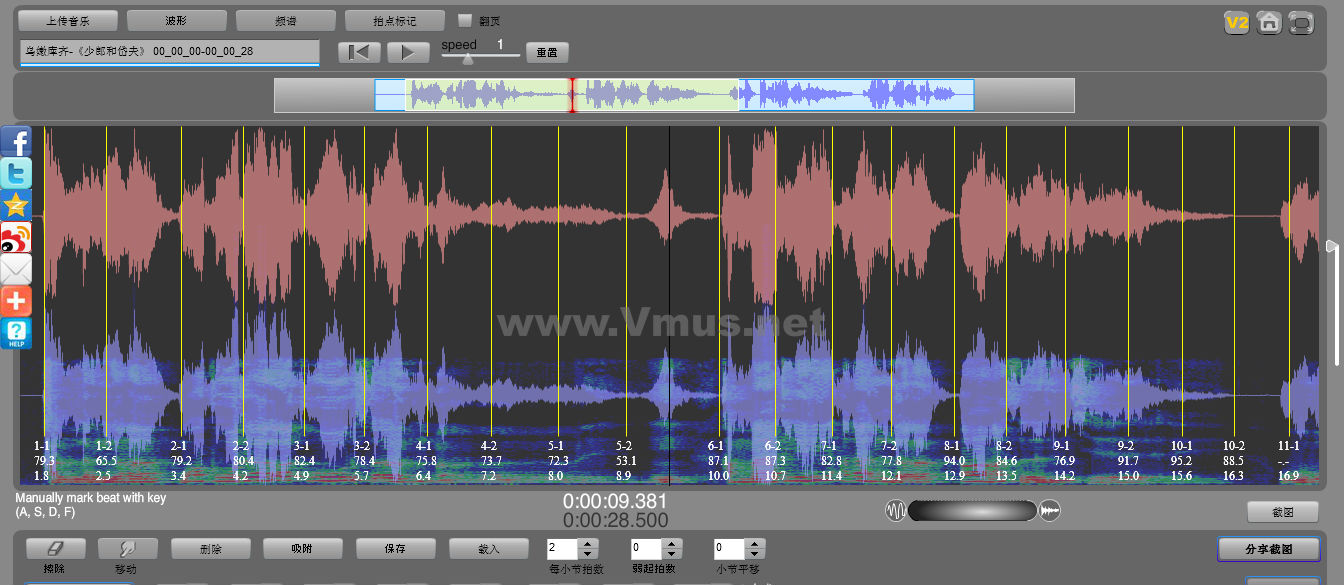Increase 每小节拍数 beats-per-bar value
1344x585 pixels.
(x=588, y=544)
